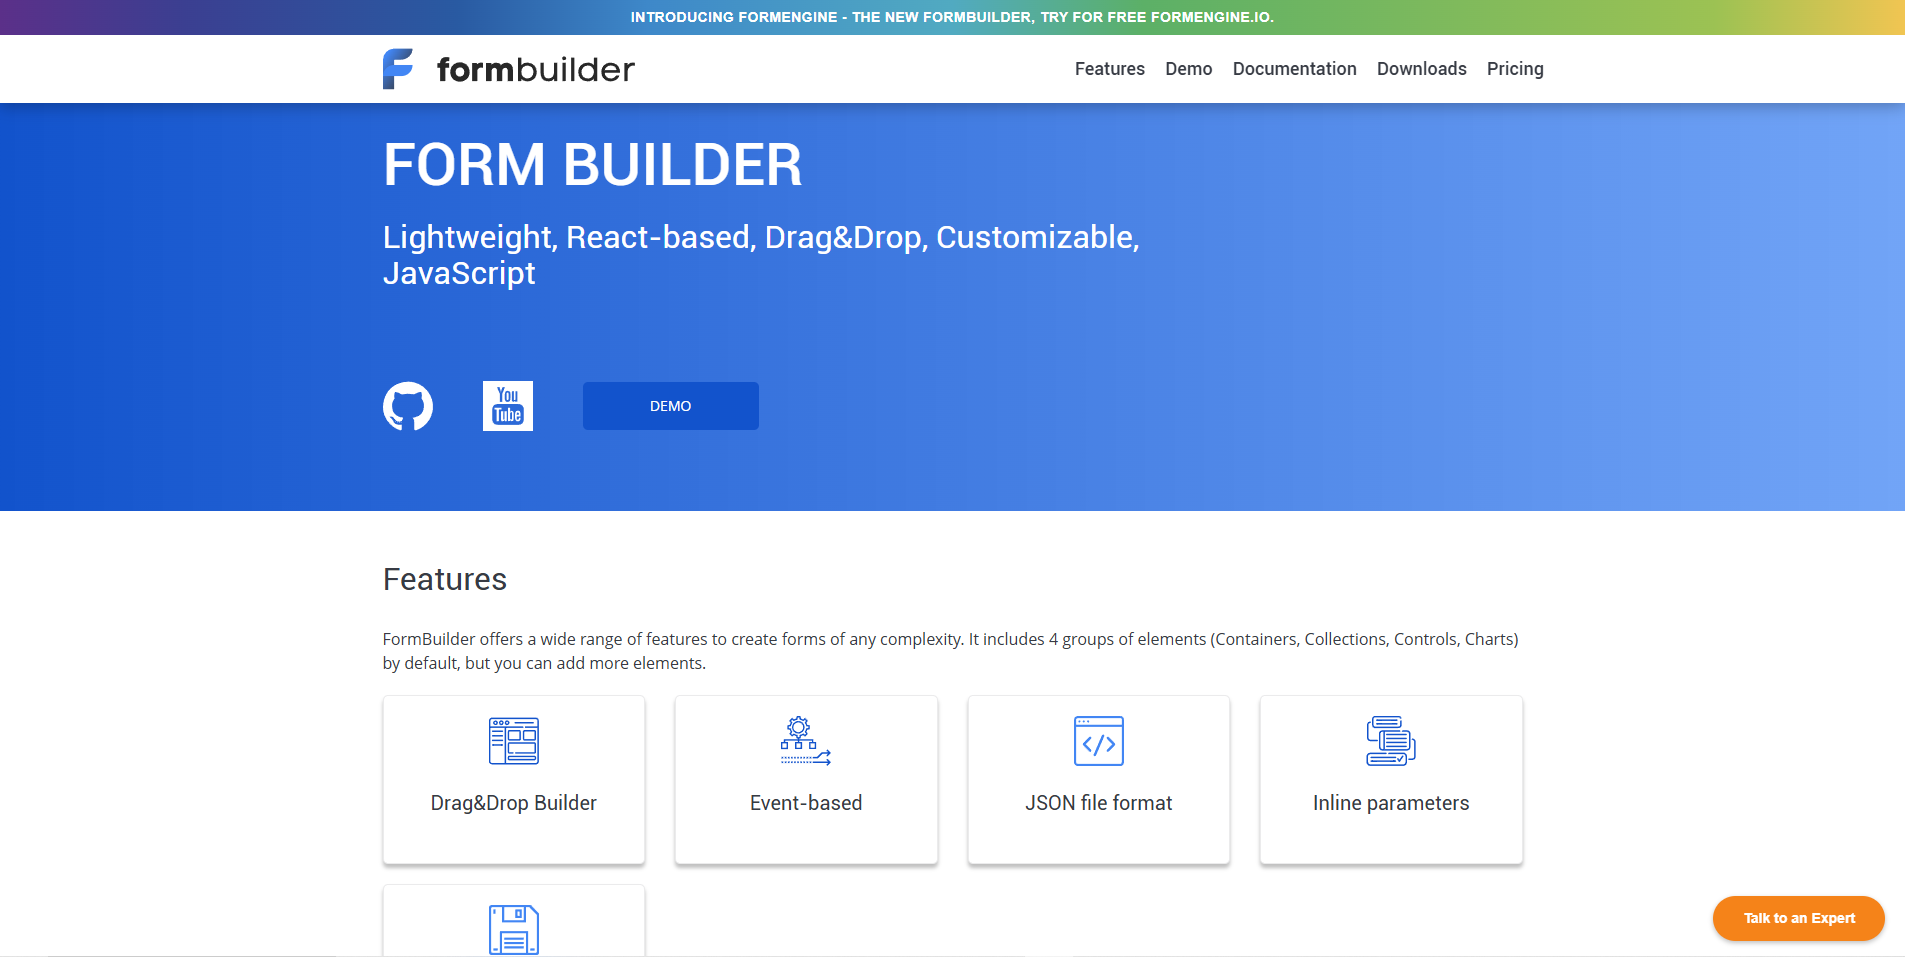The height and width of the screenshot is (957, 1905).
Task: Open the GitHub repository icon
Action: [x=408, y=406]
